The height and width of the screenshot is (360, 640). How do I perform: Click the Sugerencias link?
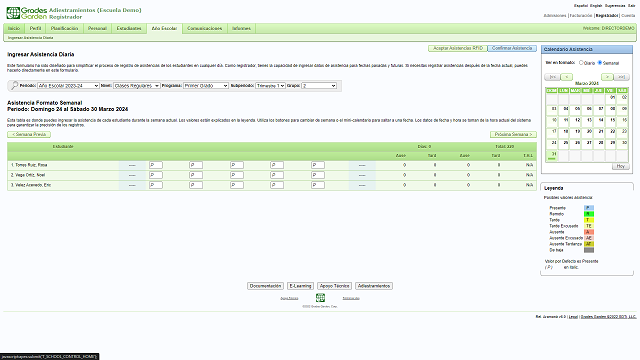(x=615, y=6)
